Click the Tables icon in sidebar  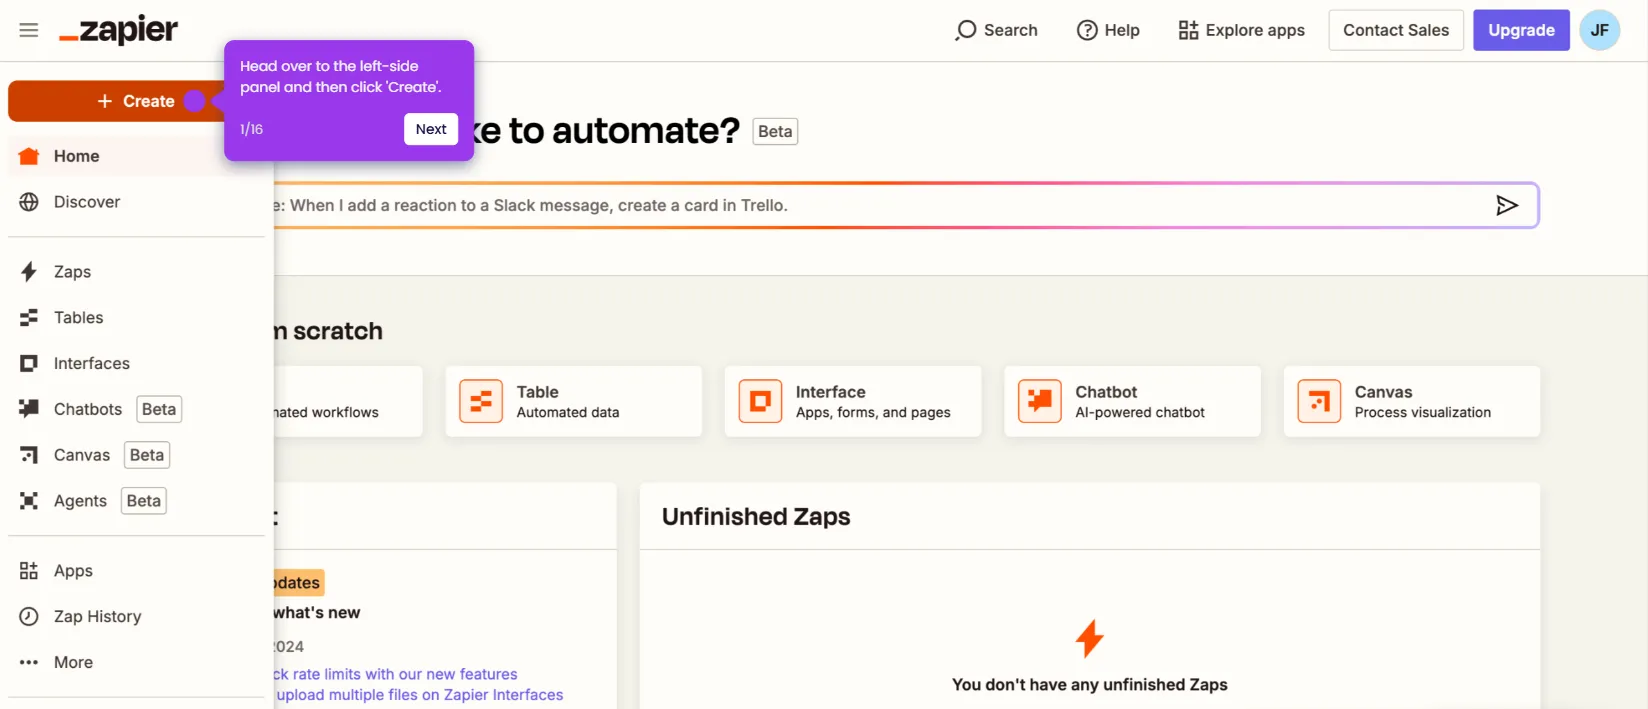[29, 318]
